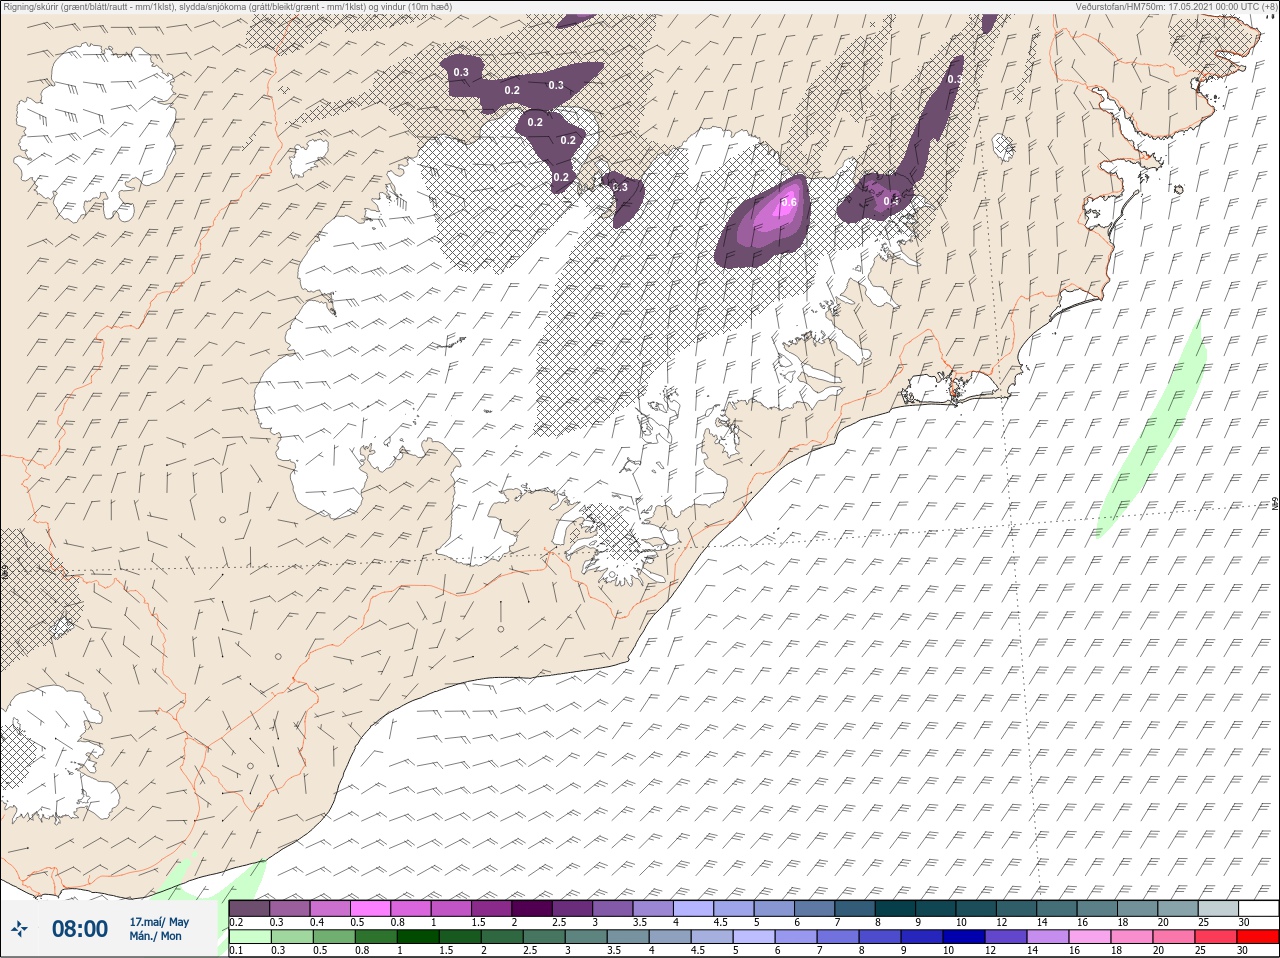Click the bright pink precipitation core on the map
Viewport: 1280px width, 958px height.
pyautogui.click(x=782, y=205)
